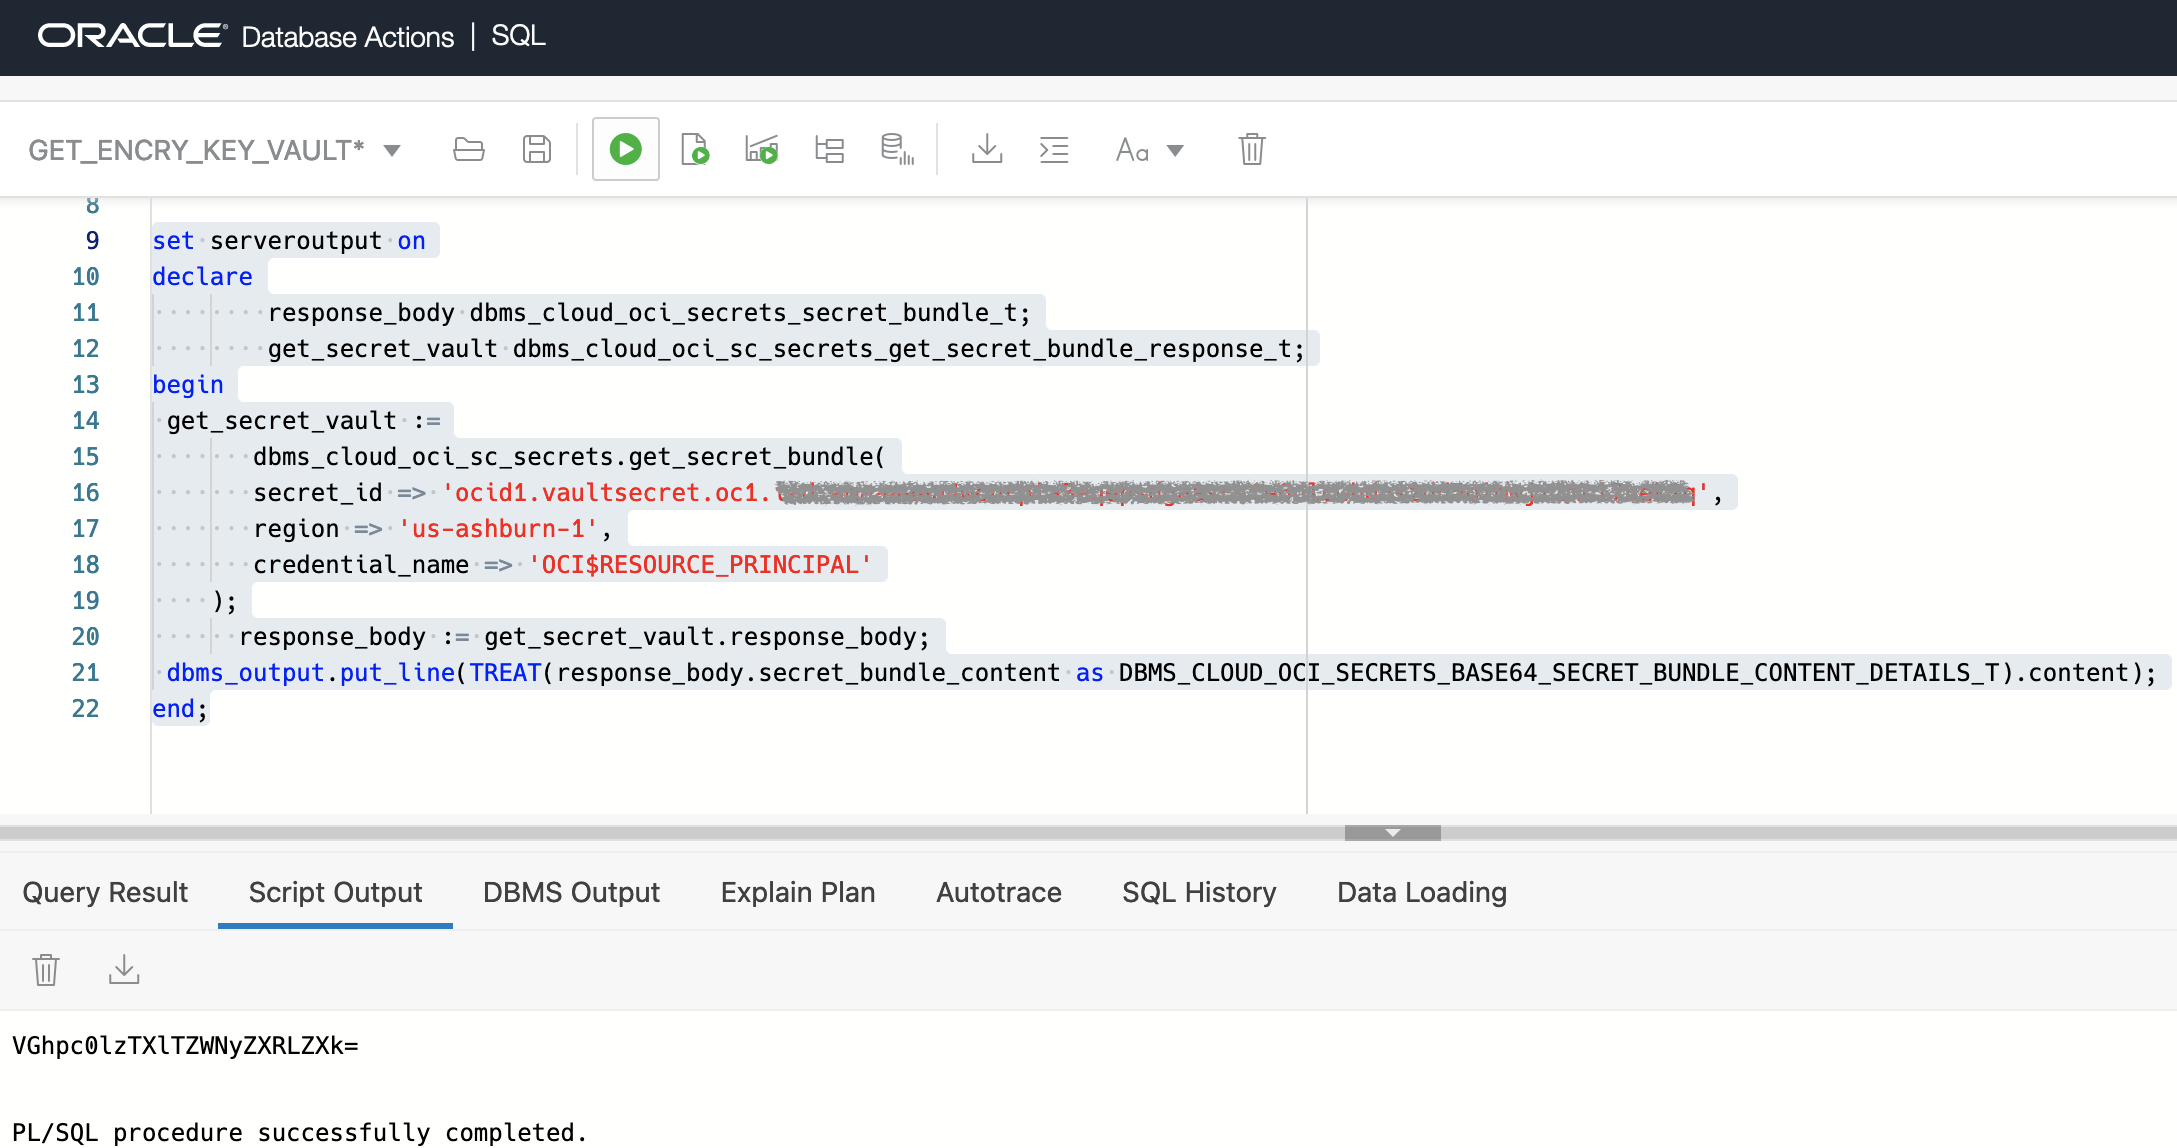This screenshot has width=2177, height=1148.
Task: Open the worksheet file folder icon
Action: pos(468,150)
